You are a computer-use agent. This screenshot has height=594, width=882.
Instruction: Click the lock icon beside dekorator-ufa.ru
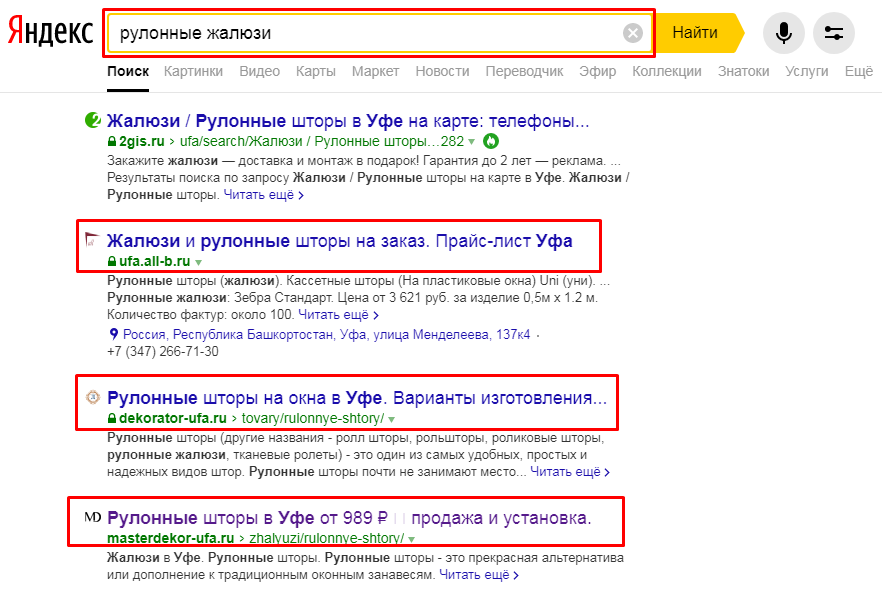tap(112, 418)
